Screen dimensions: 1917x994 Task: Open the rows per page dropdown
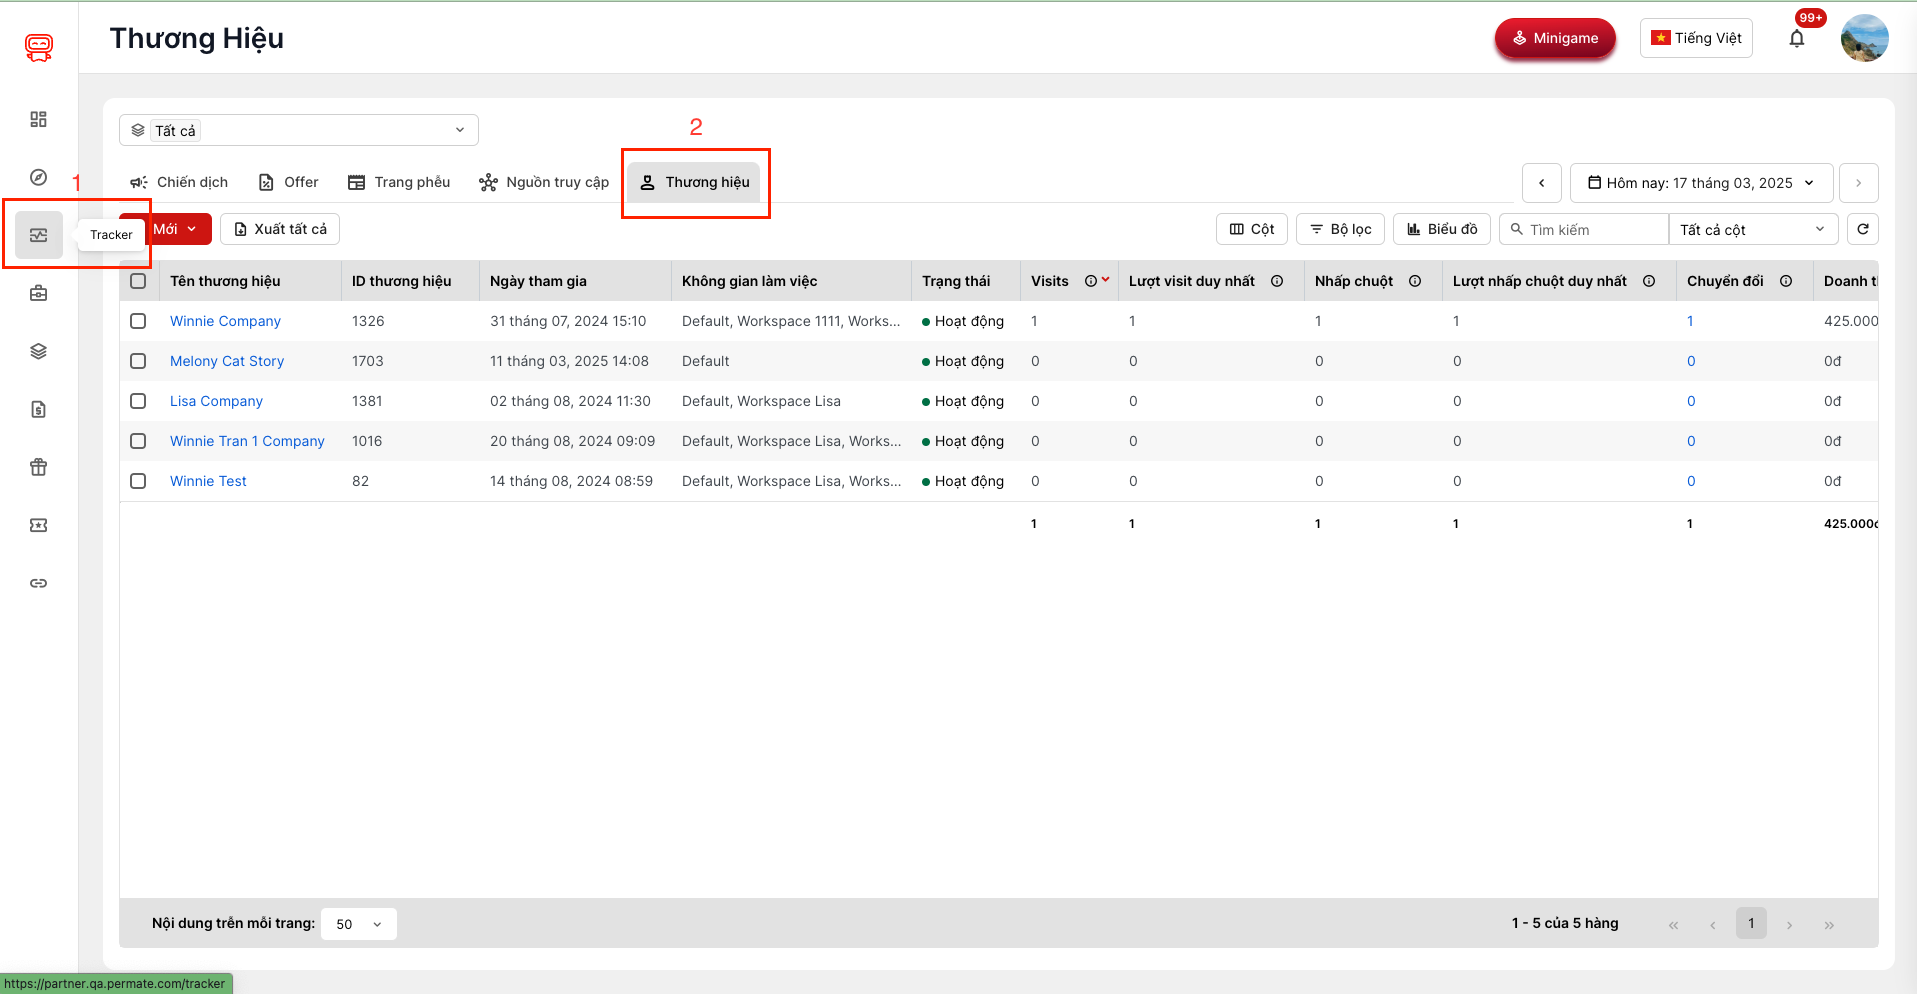click(x=358, y=924)
